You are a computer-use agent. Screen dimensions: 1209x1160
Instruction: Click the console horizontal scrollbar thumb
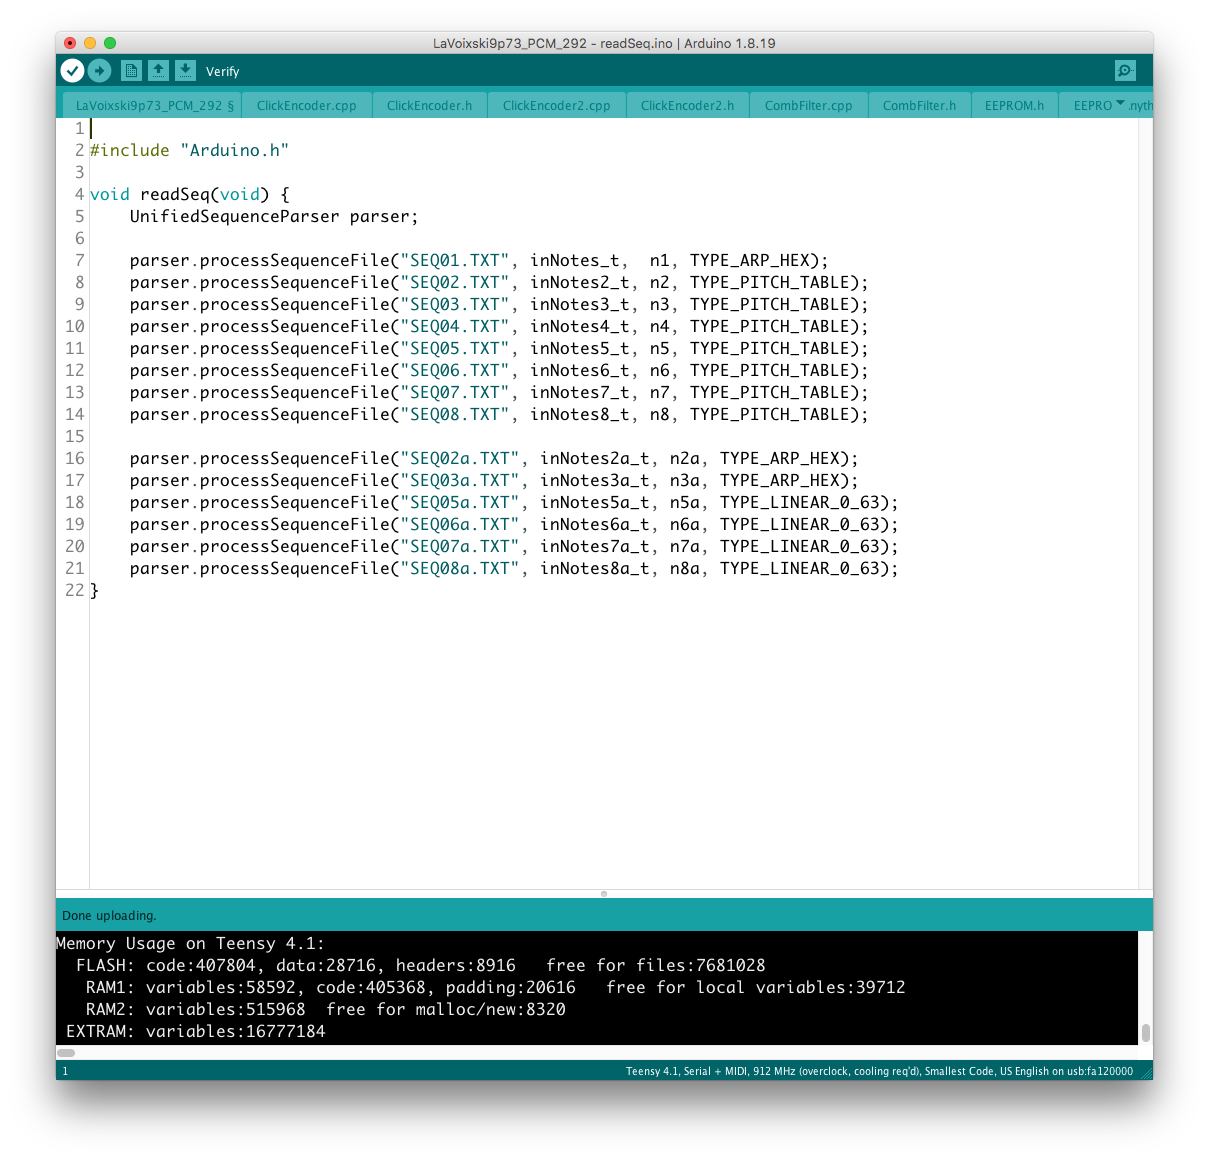pyautogui.click(x=66, y=1053)
